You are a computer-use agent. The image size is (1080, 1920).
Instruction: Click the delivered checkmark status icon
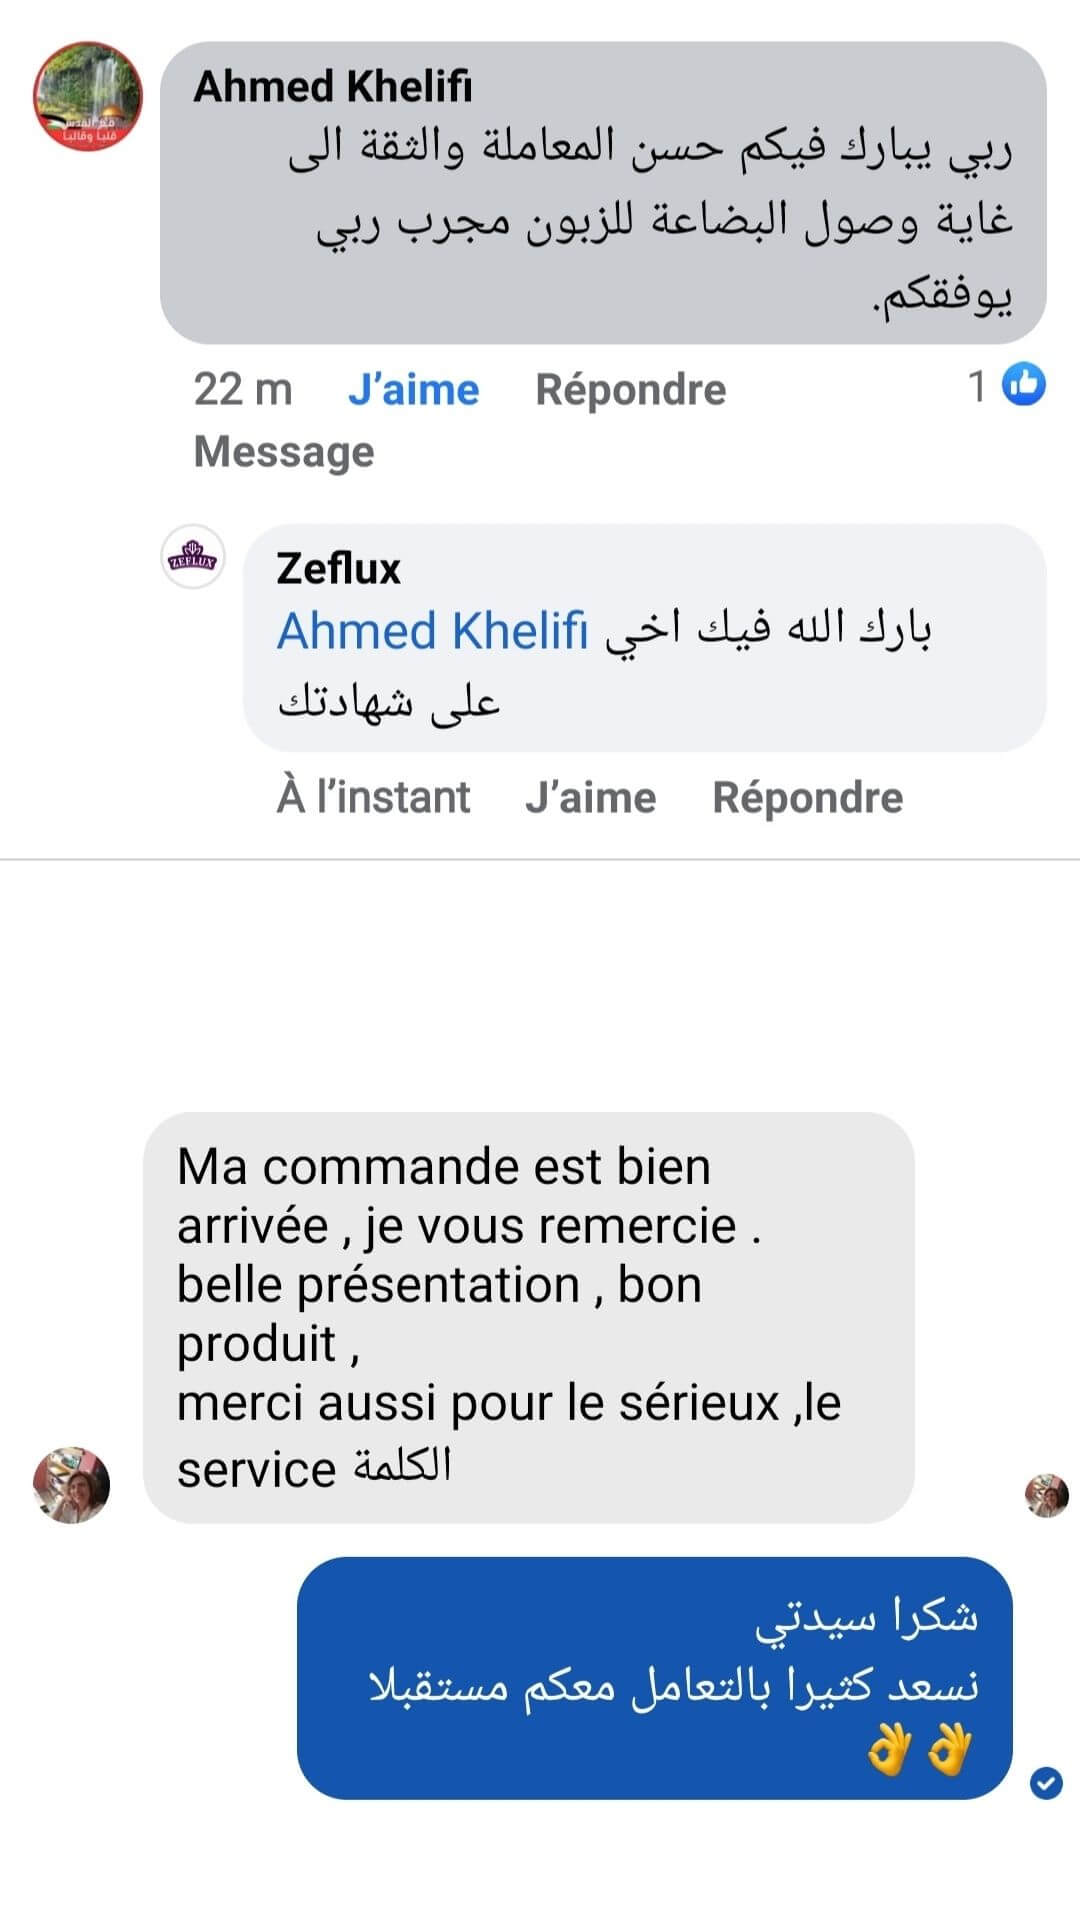click(1046, 1782)
